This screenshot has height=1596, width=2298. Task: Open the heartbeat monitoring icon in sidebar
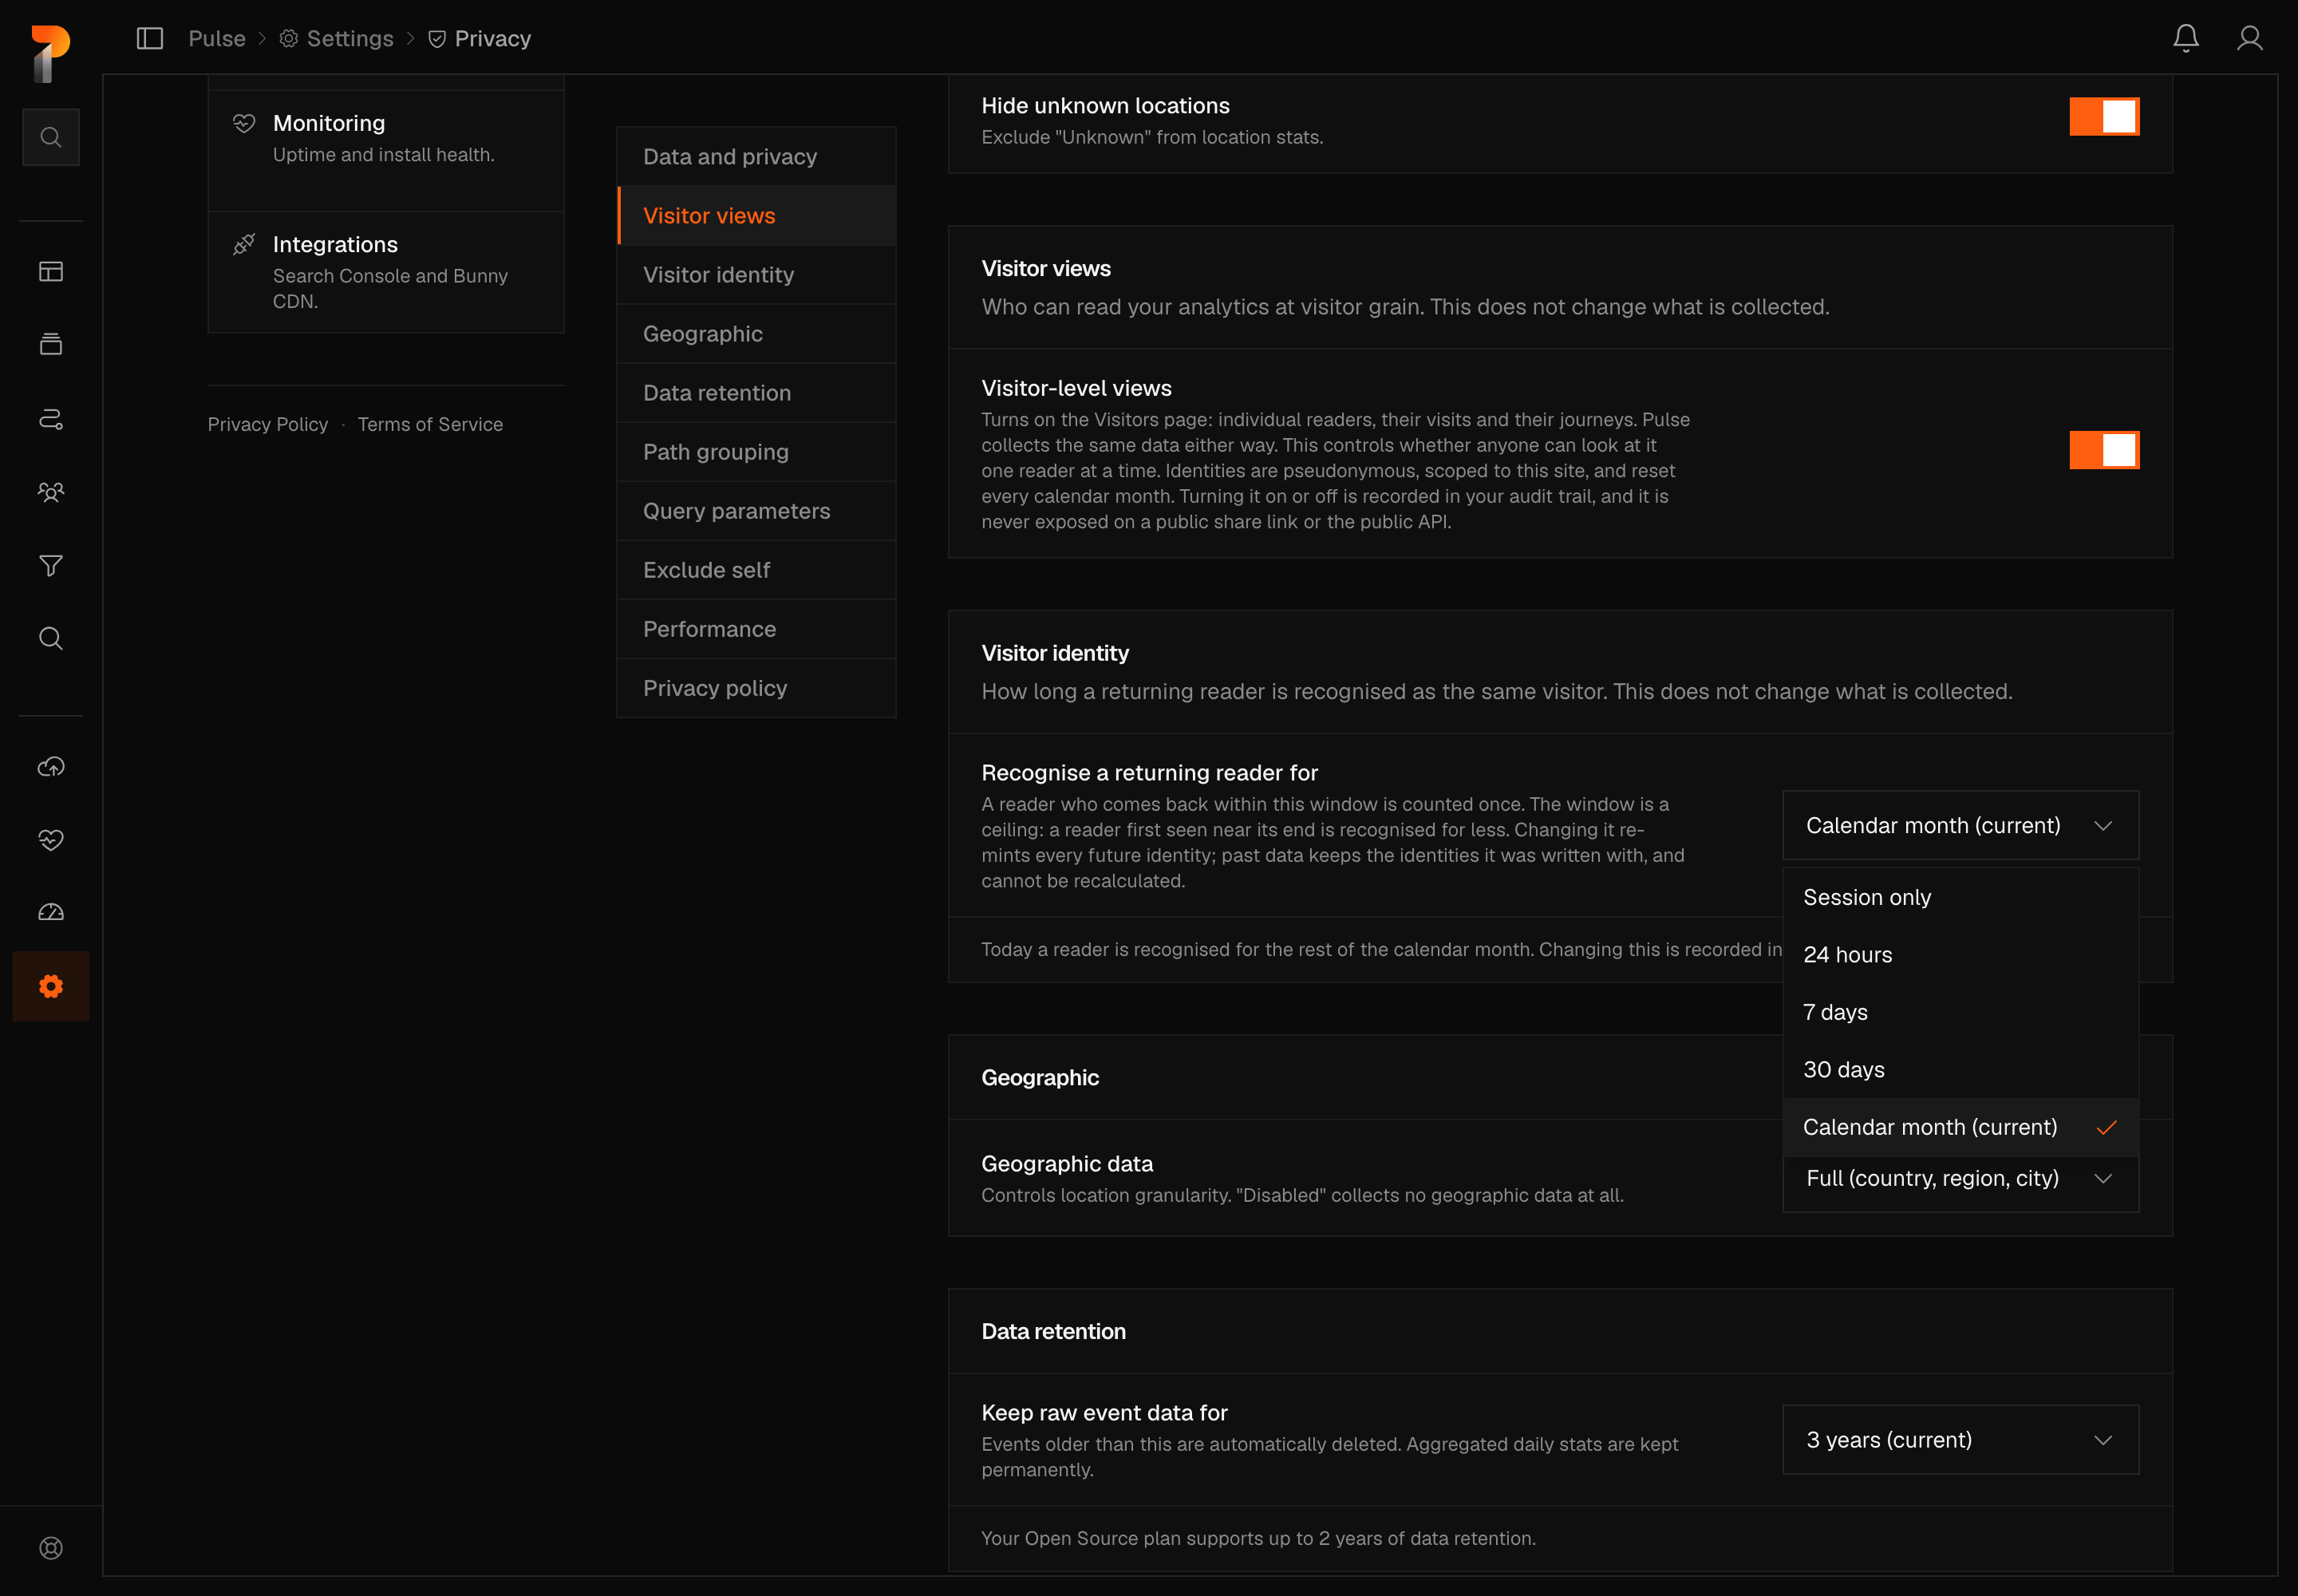click(51, 839)
